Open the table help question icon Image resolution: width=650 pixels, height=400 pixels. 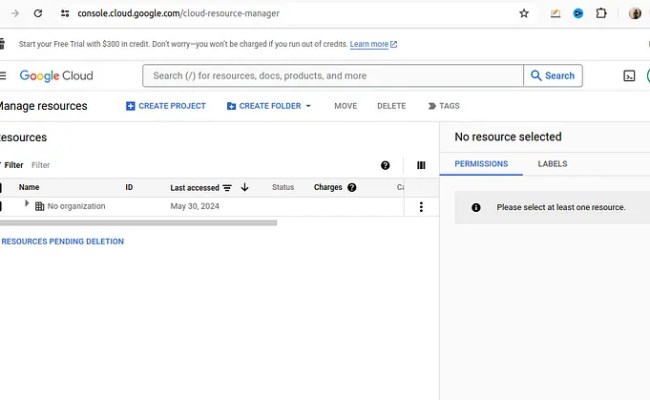(x=385, y=165)
